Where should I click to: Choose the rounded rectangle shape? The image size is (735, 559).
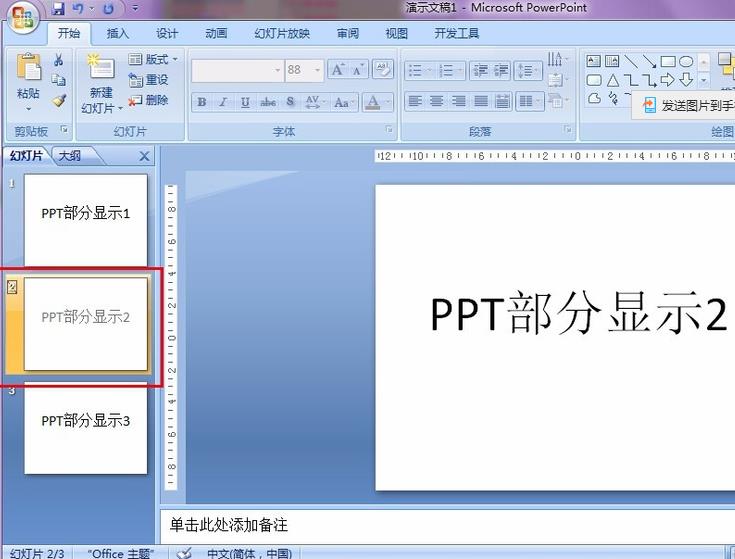(x=594, y=80)
